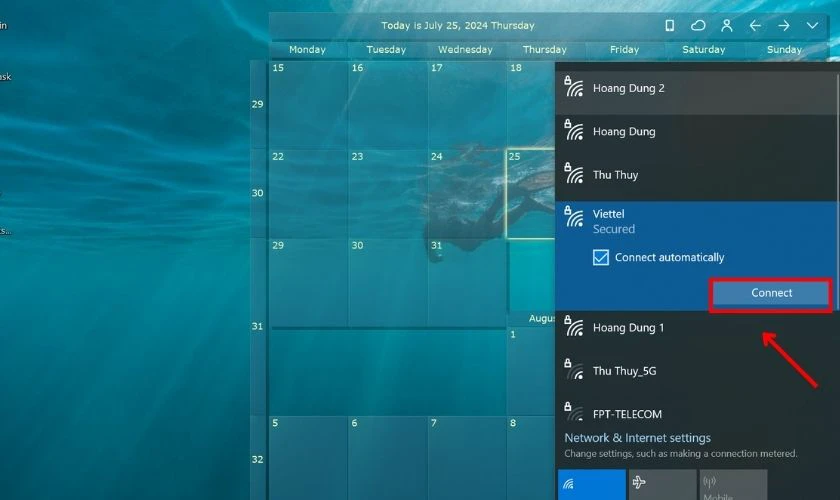Select July 31 in the calendar
Viewport: 840px width, 500px height.
[x=467, y=282]
